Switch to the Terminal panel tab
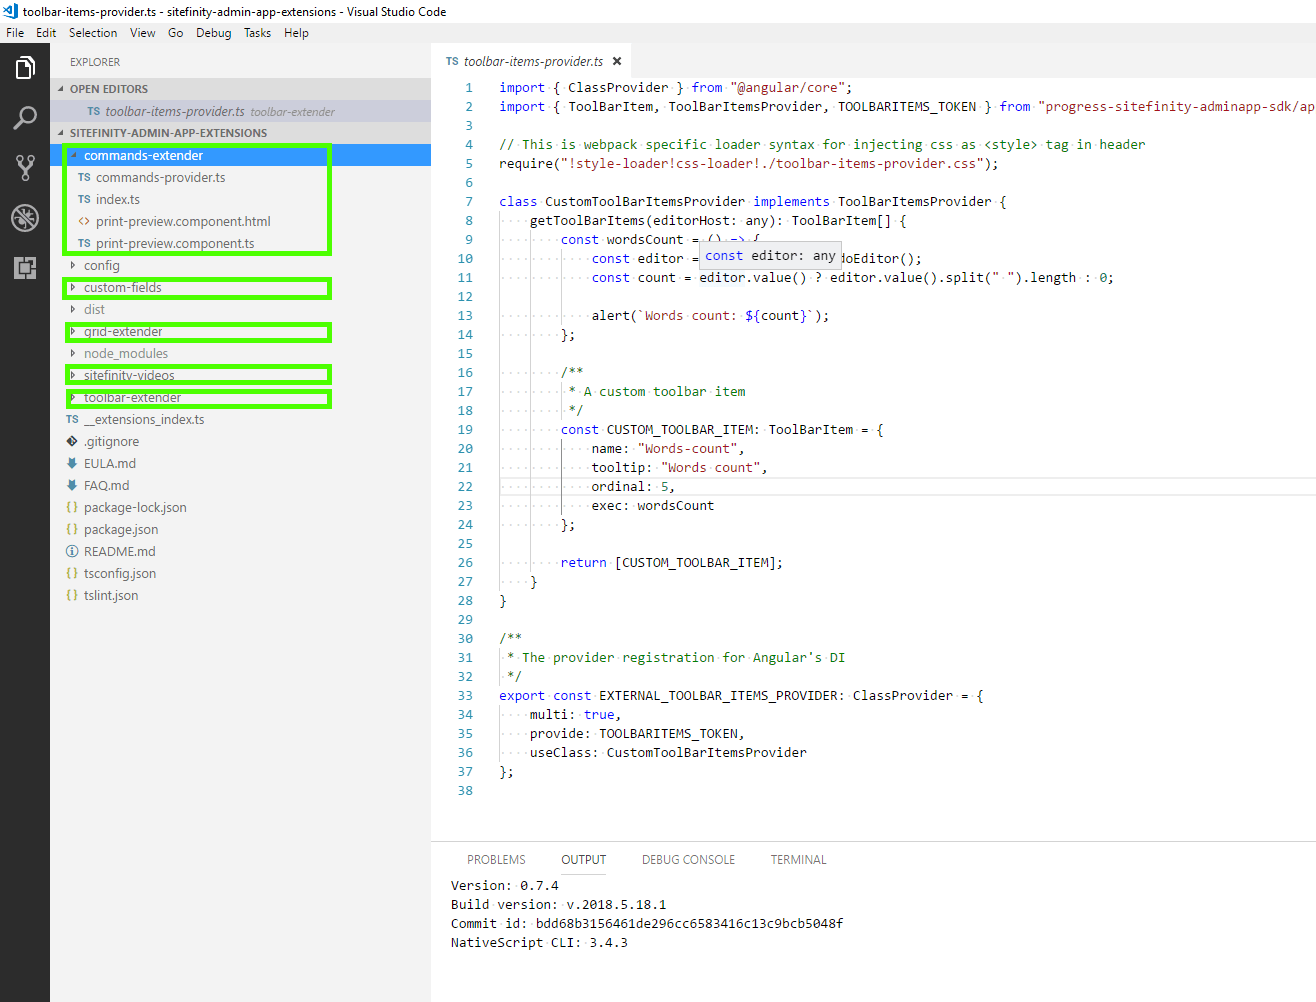Screen dimensions: 1316x1002 (x=798, y=860)
